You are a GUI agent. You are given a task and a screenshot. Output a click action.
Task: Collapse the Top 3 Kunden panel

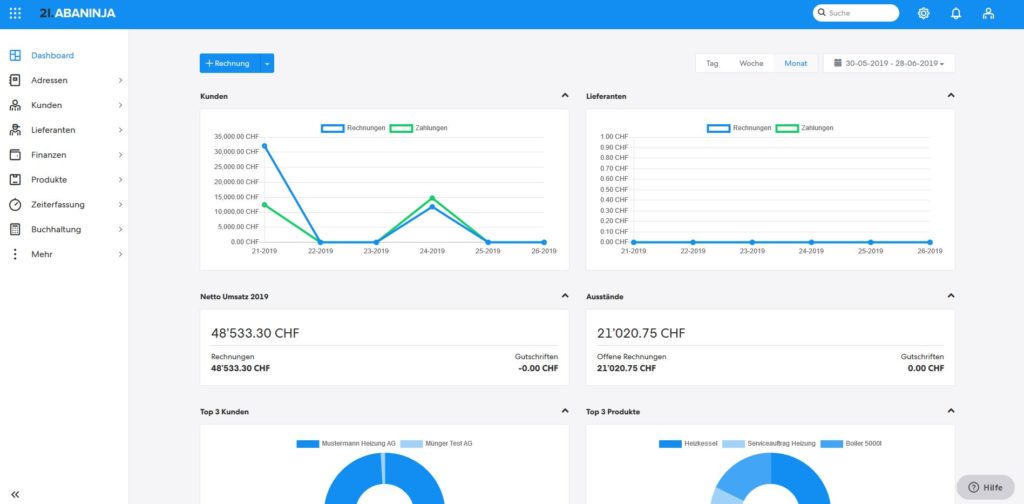point(565,411)
